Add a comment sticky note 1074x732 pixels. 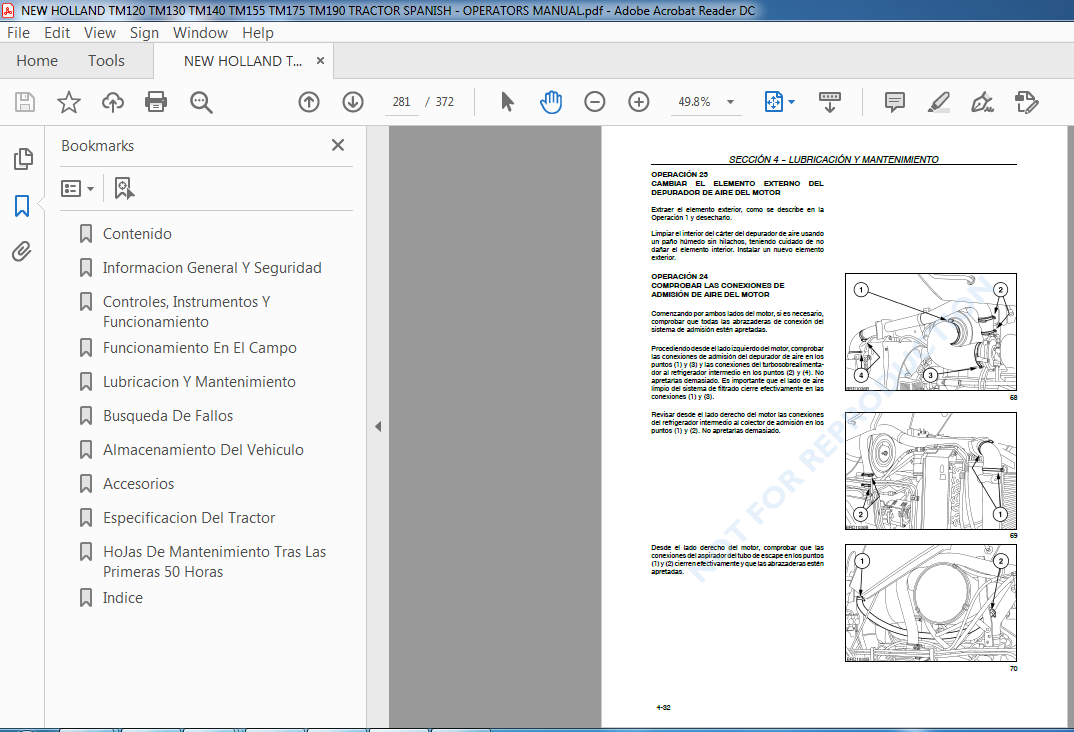(895, 102)
